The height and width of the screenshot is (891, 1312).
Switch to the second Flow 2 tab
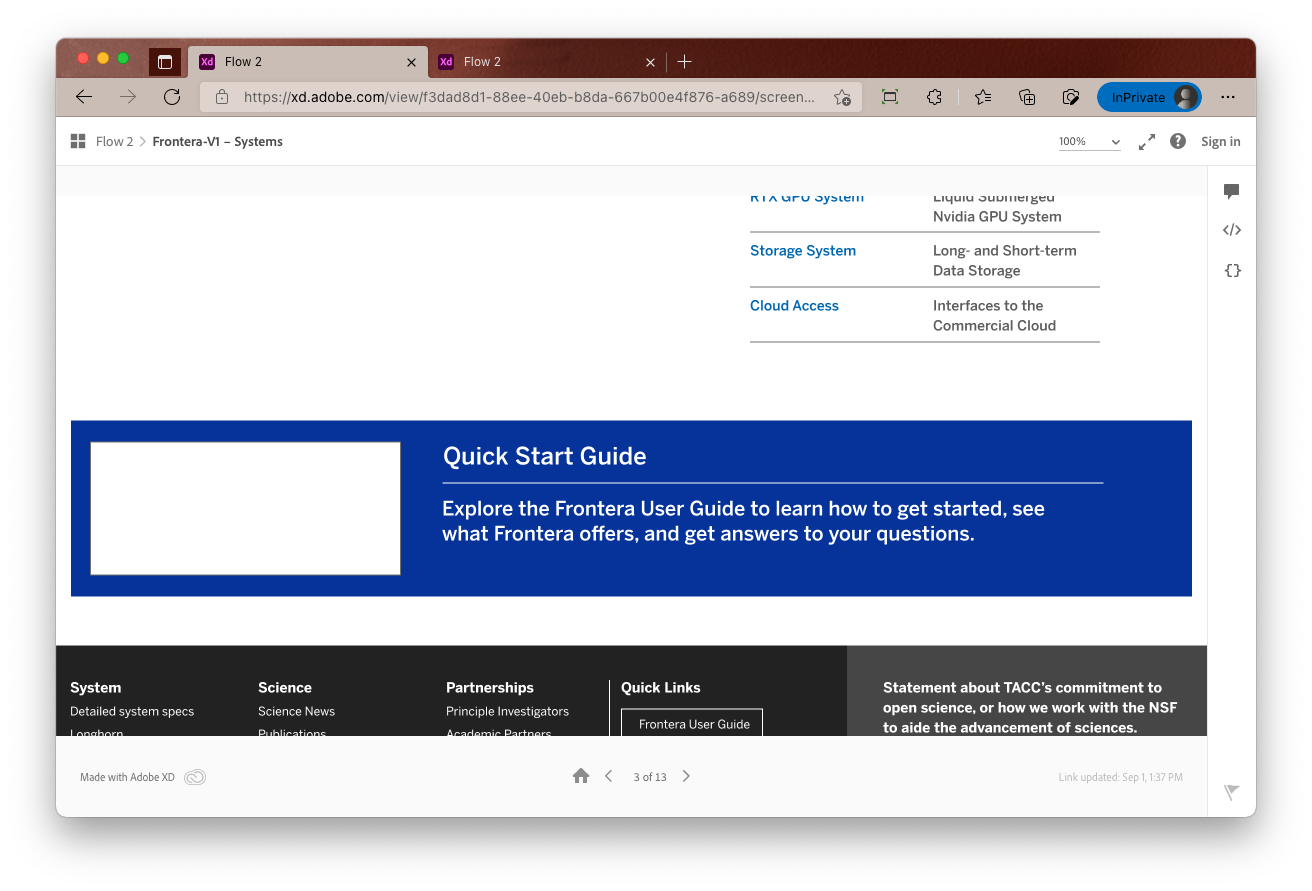(x=548, y=62)
